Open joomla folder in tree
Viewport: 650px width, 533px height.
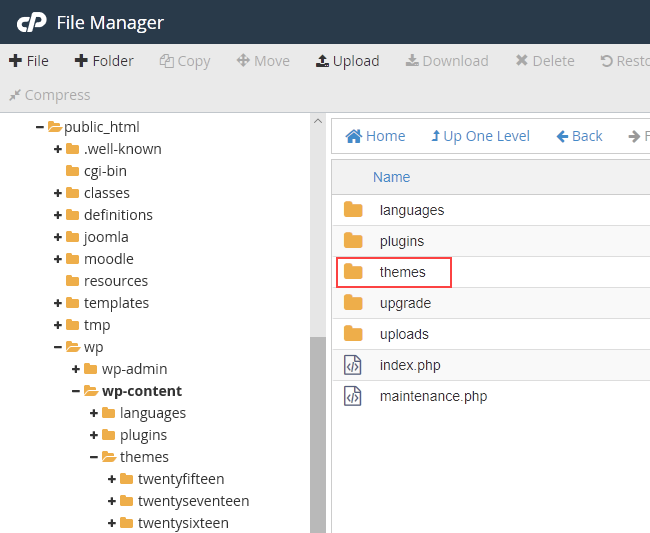coord(106,237)
